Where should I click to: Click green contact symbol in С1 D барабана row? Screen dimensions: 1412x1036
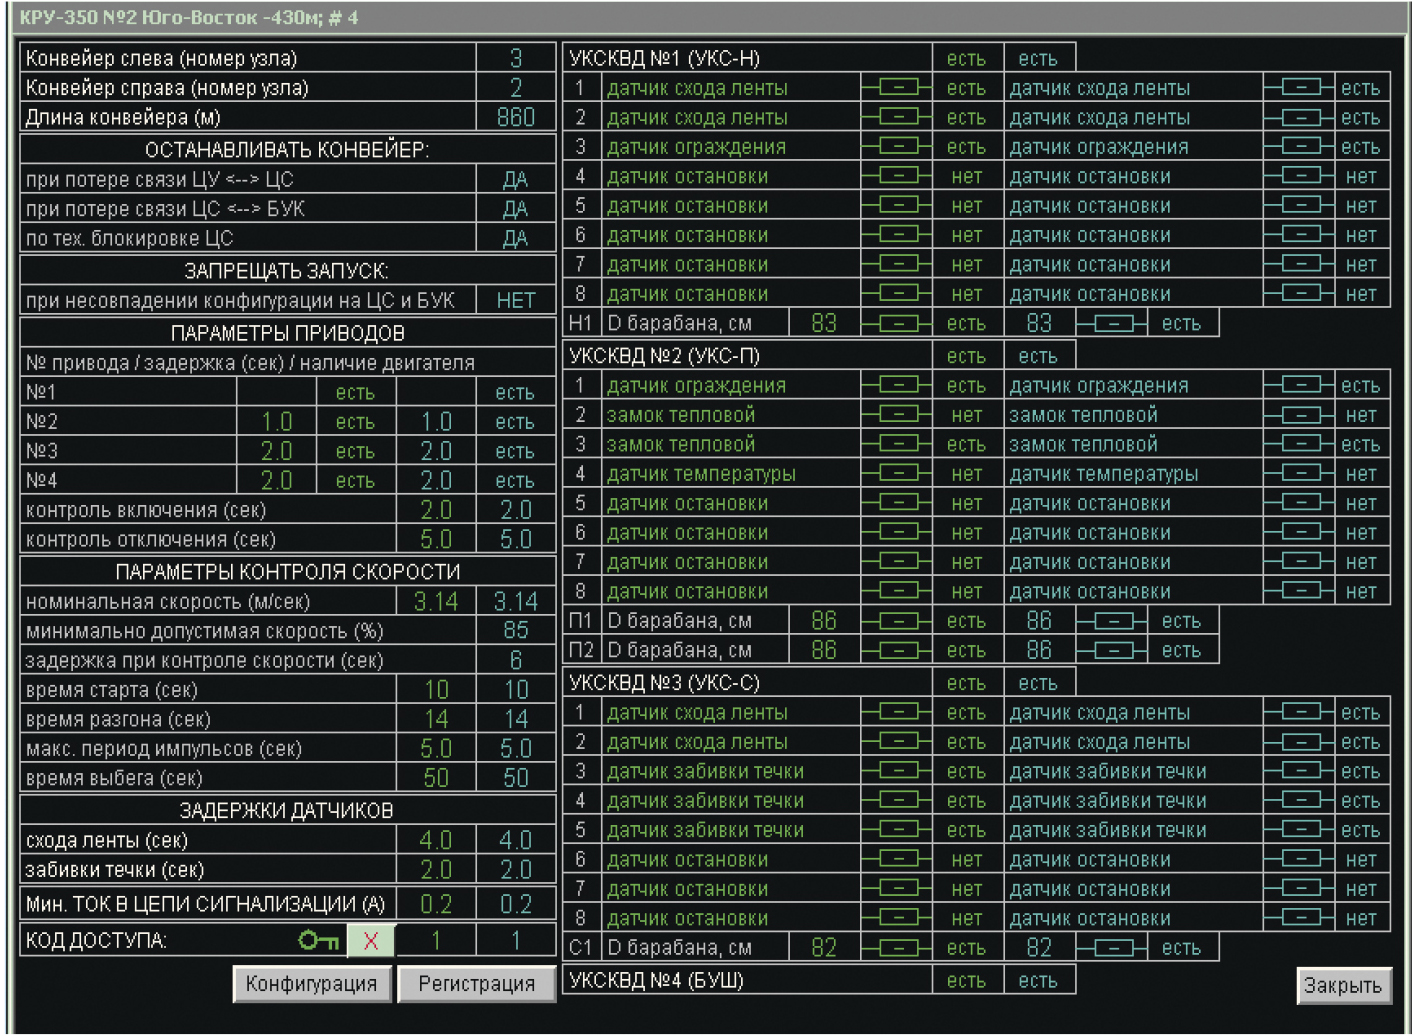897,948
